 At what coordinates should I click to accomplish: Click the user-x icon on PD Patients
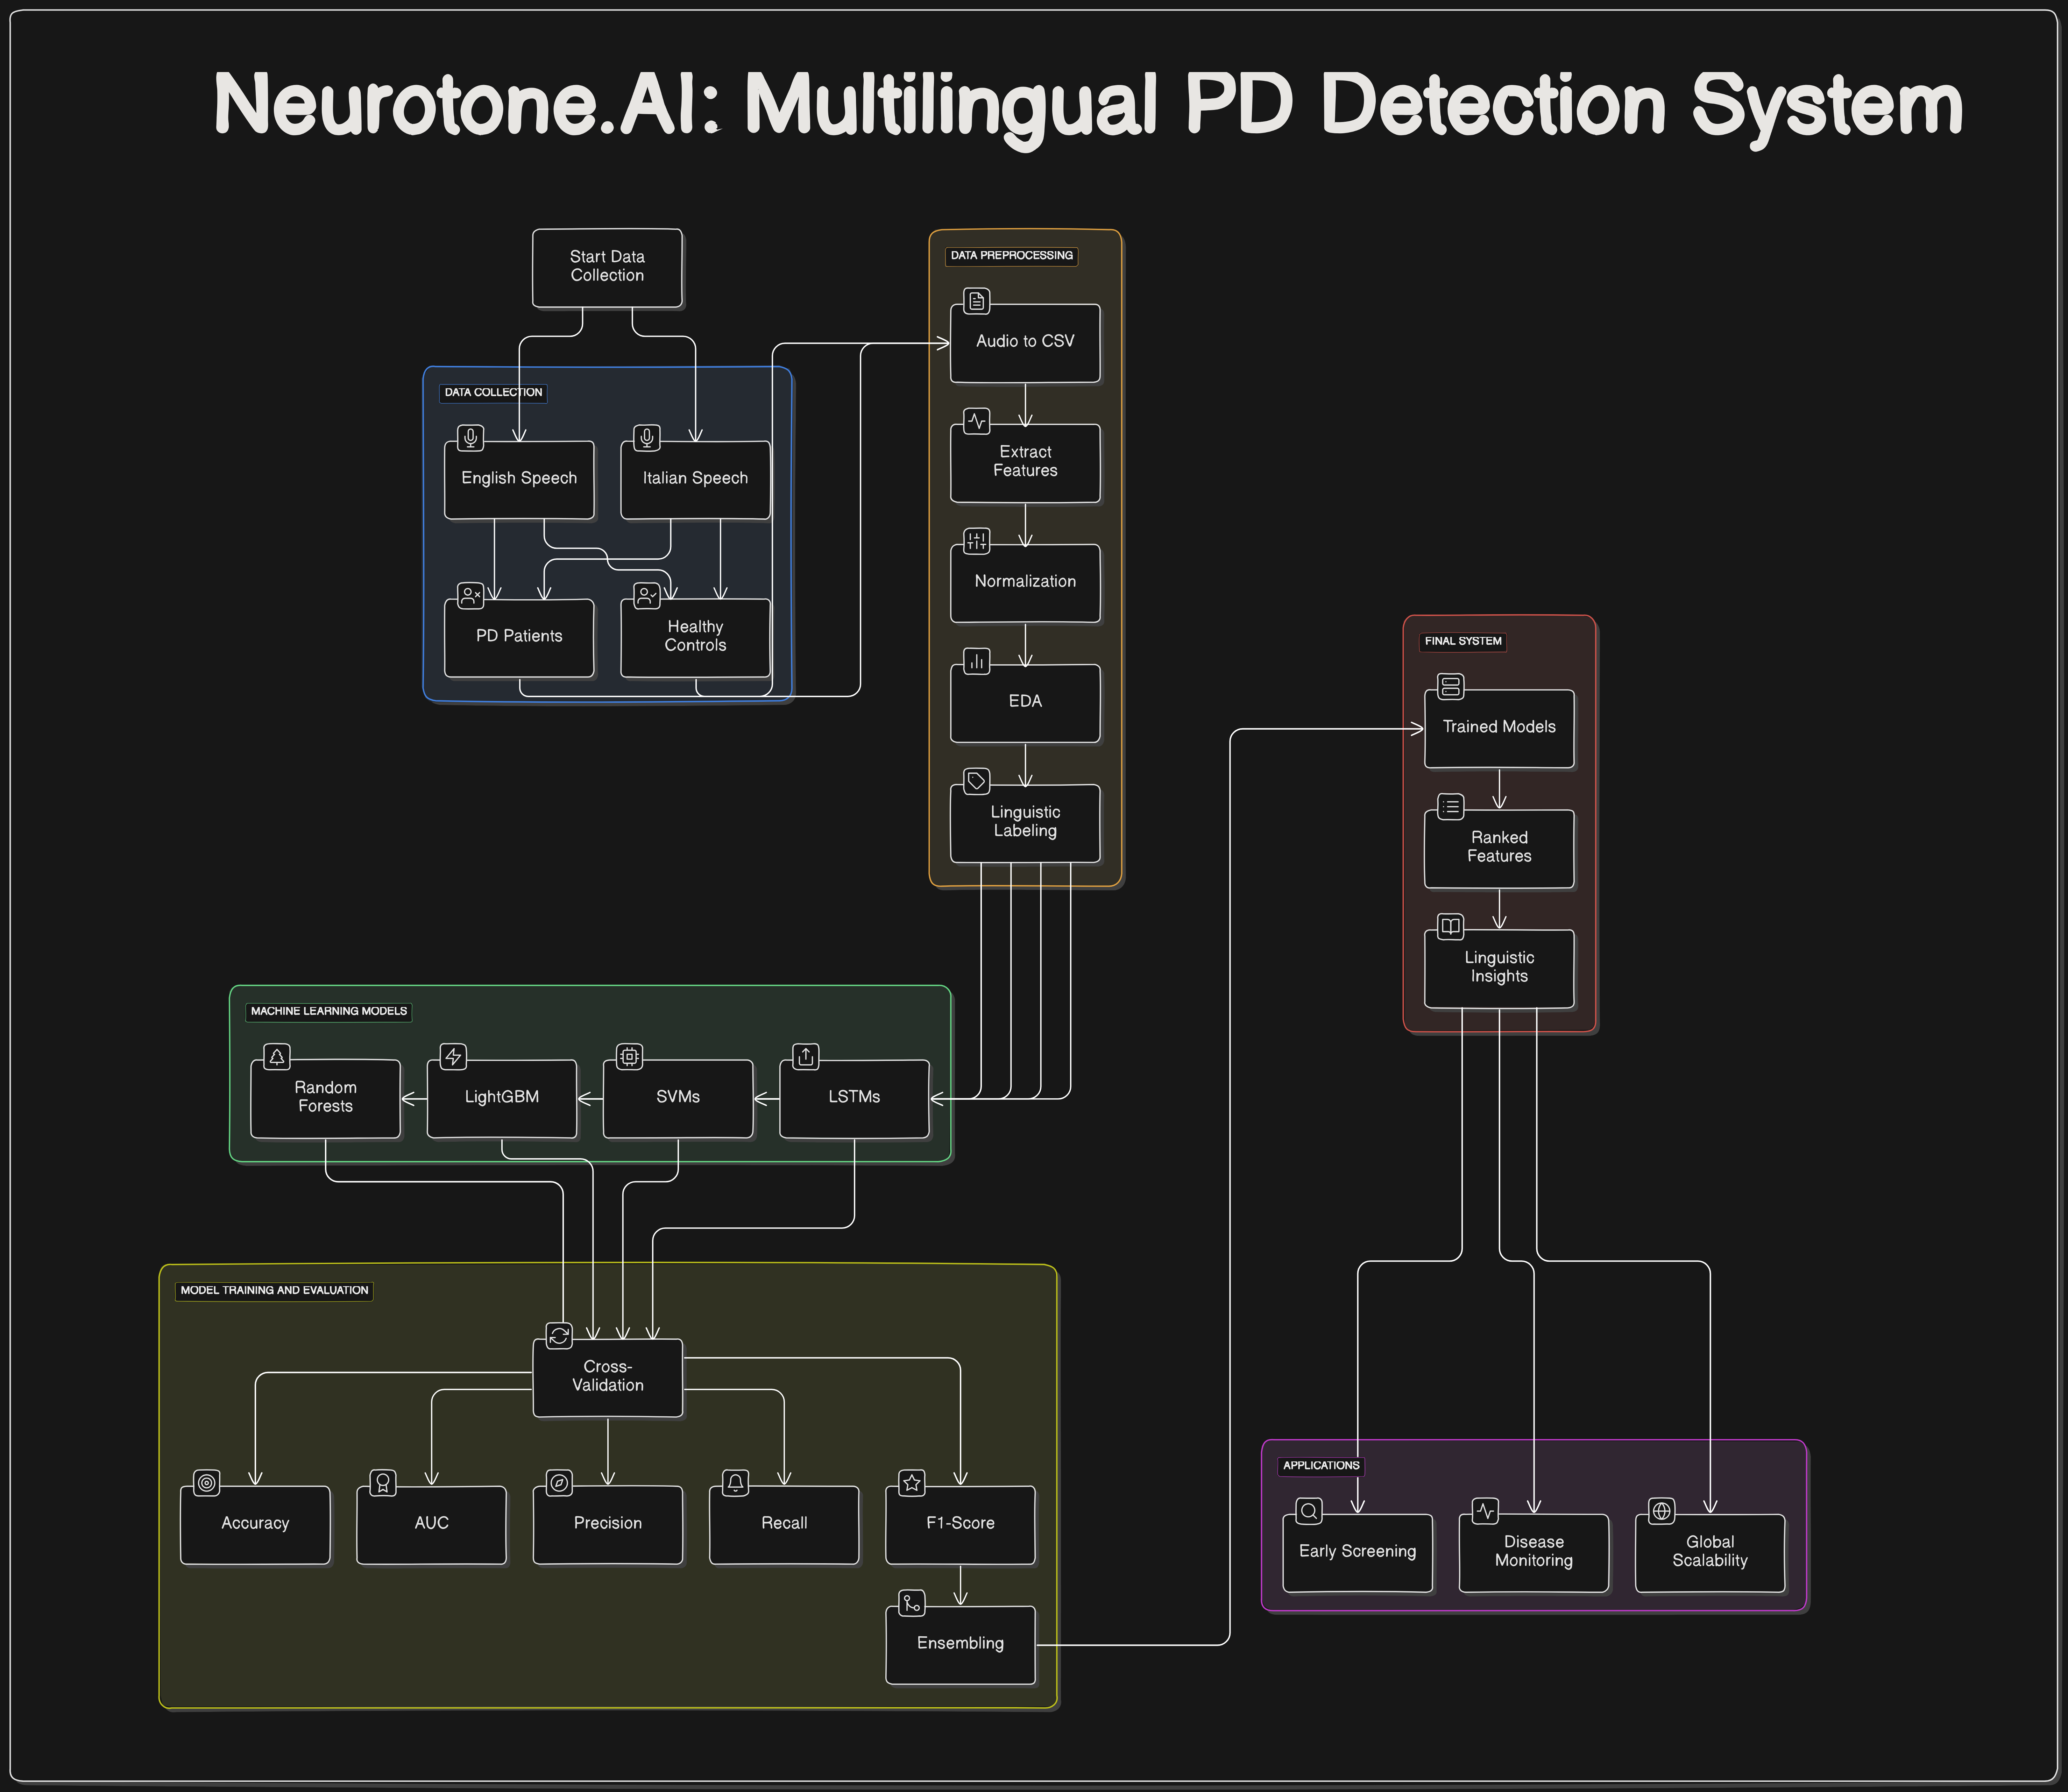471,596
